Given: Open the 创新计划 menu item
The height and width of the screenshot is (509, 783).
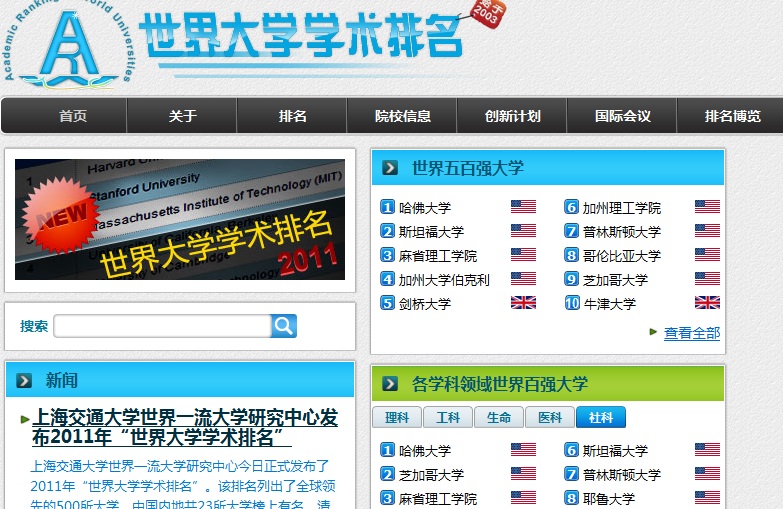Looking at the screenshot, I should point(512,116).
